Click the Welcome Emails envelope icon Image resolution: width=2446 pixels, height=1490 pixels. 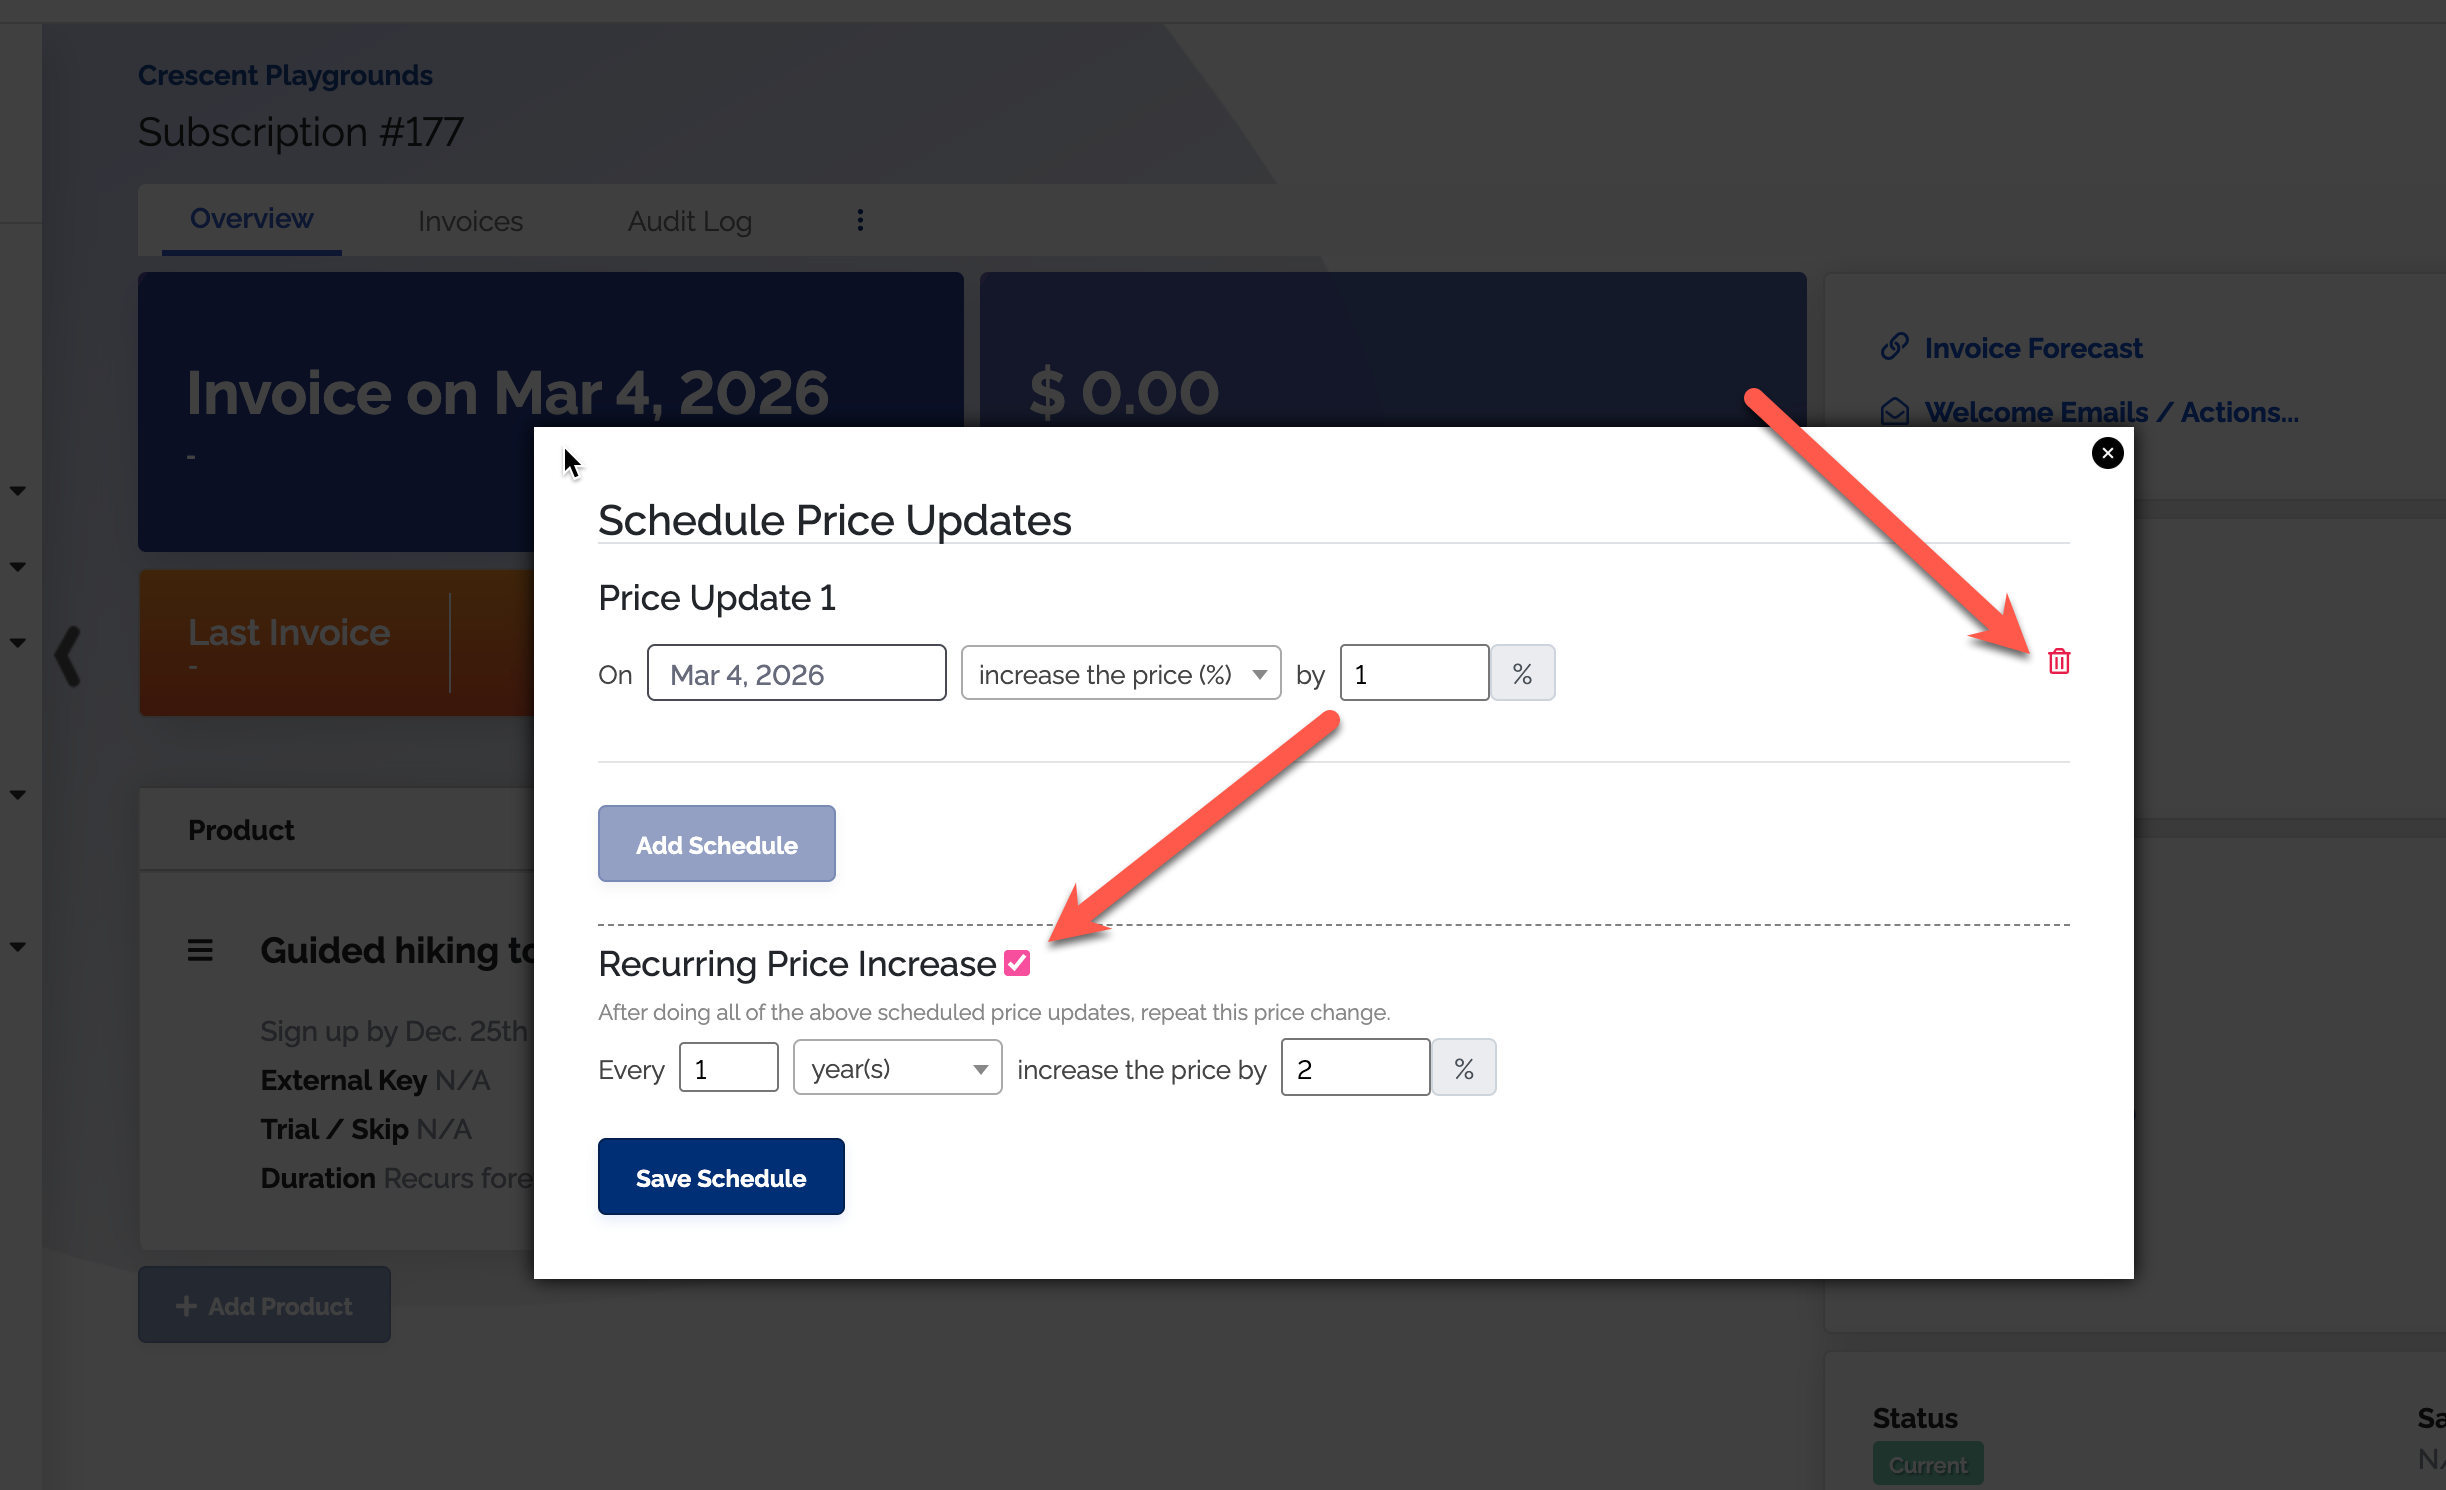pyautogui.click(x=1894, y=412)
